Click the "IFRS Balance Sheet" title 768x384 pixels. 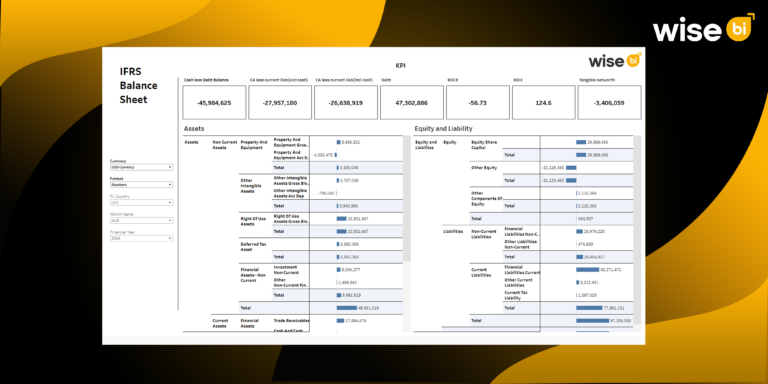tap(139, 86)
